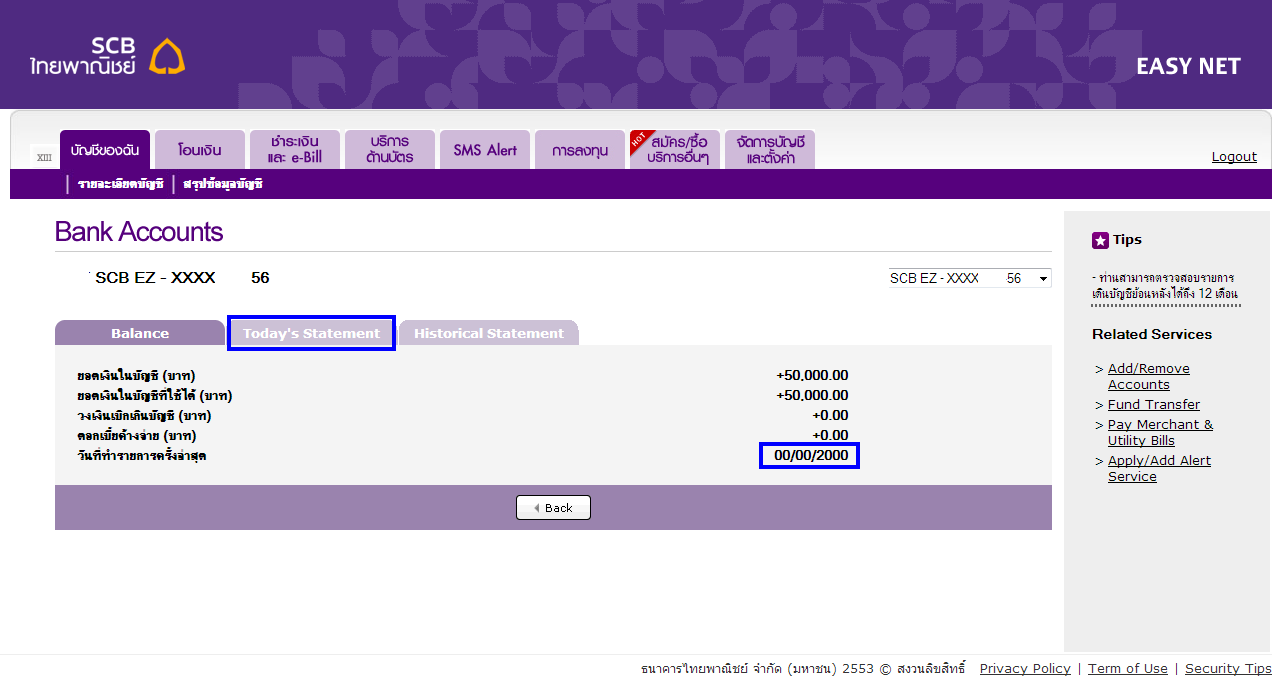Open the บัญชีของฉัน tab
This screenshot has height=697, width=1280.
(105, 150)
